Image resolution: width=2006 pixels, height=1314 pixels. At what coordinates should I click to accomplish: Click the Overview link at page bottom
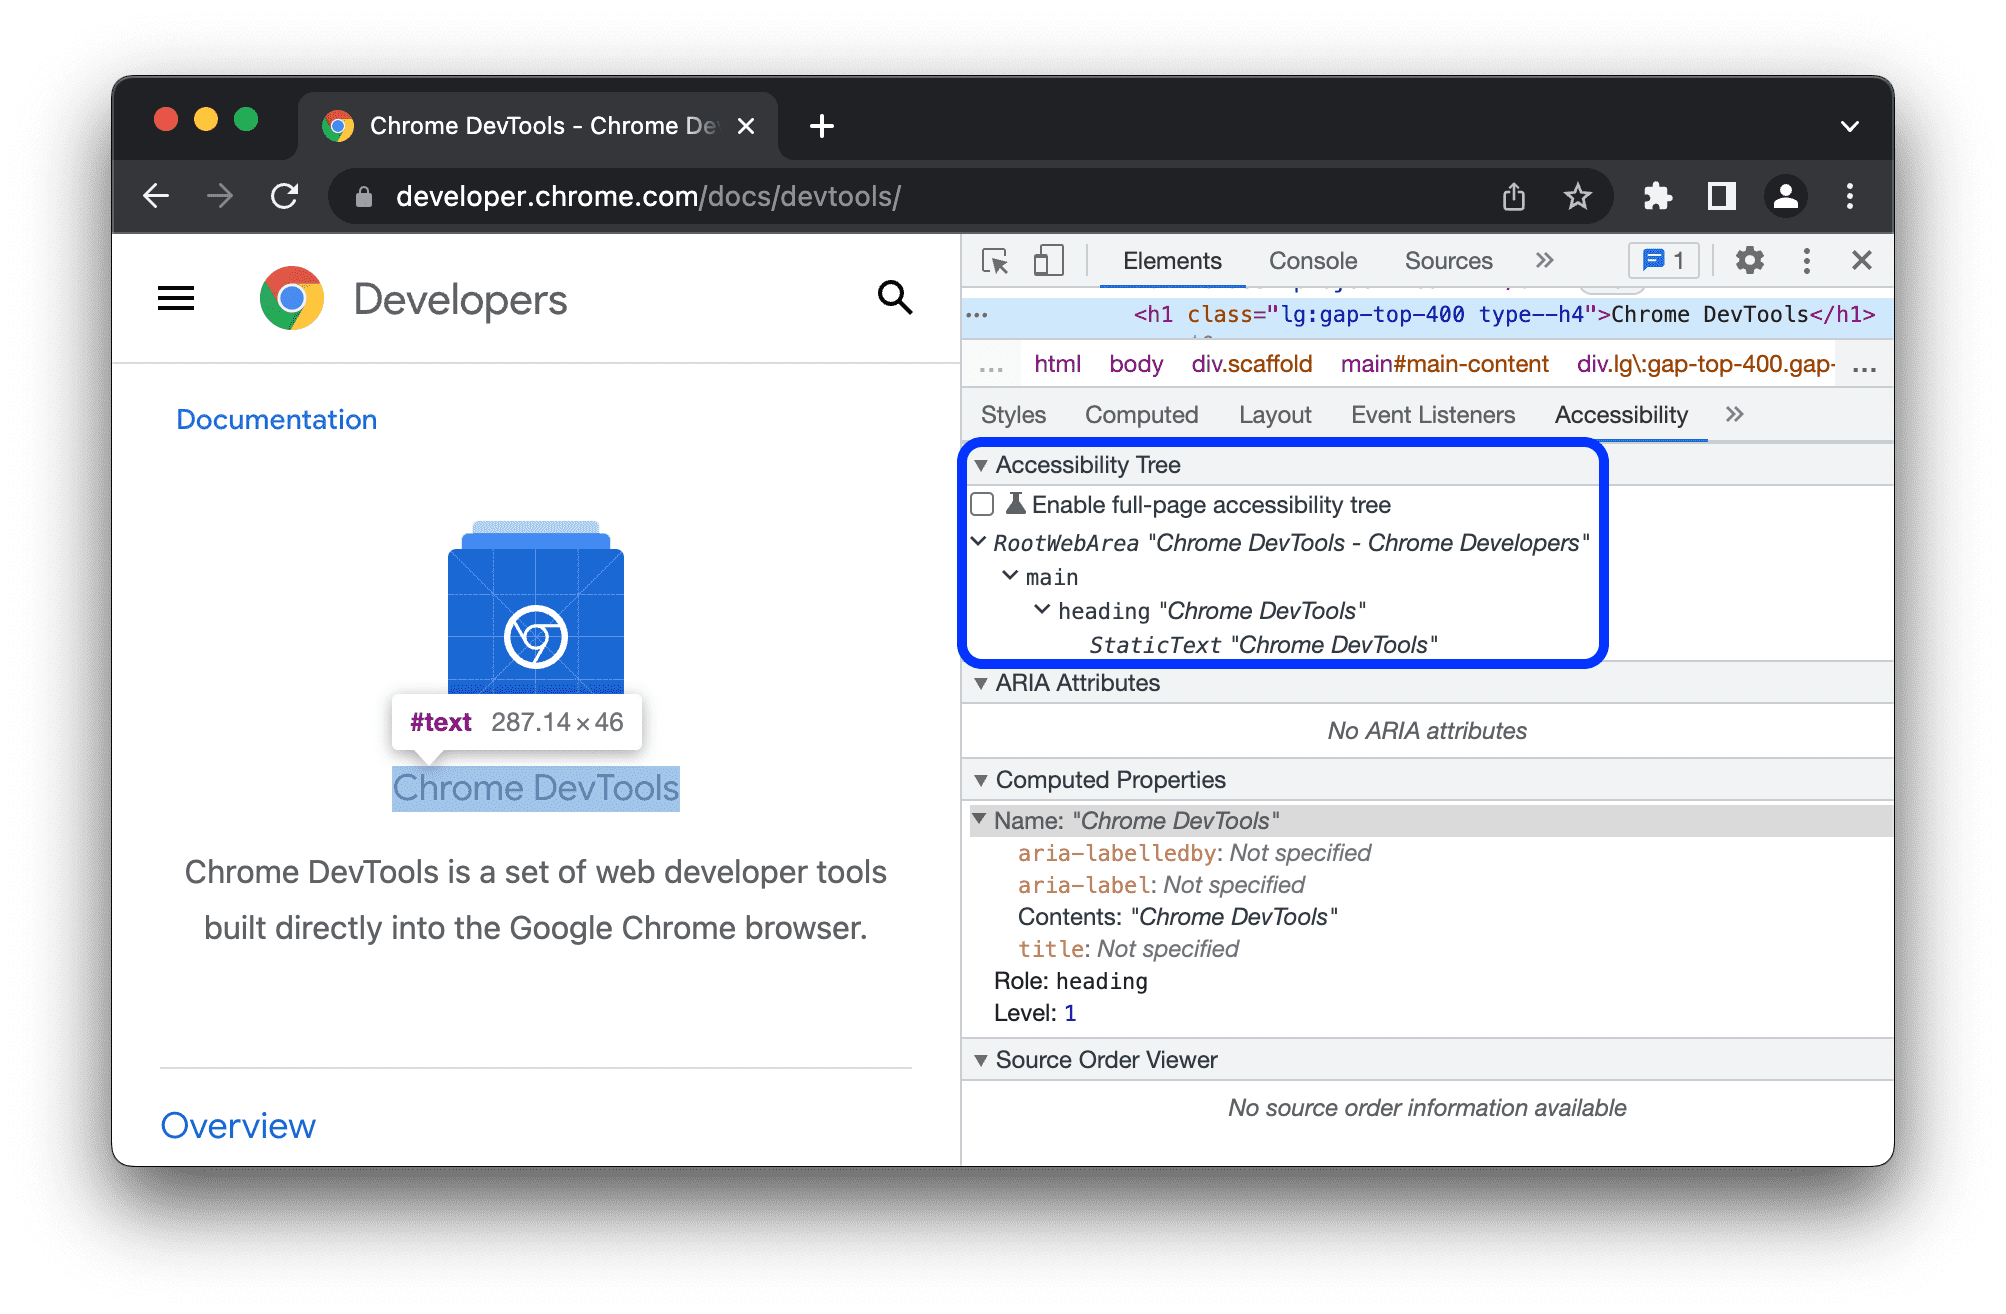(x=238, y=1126)
